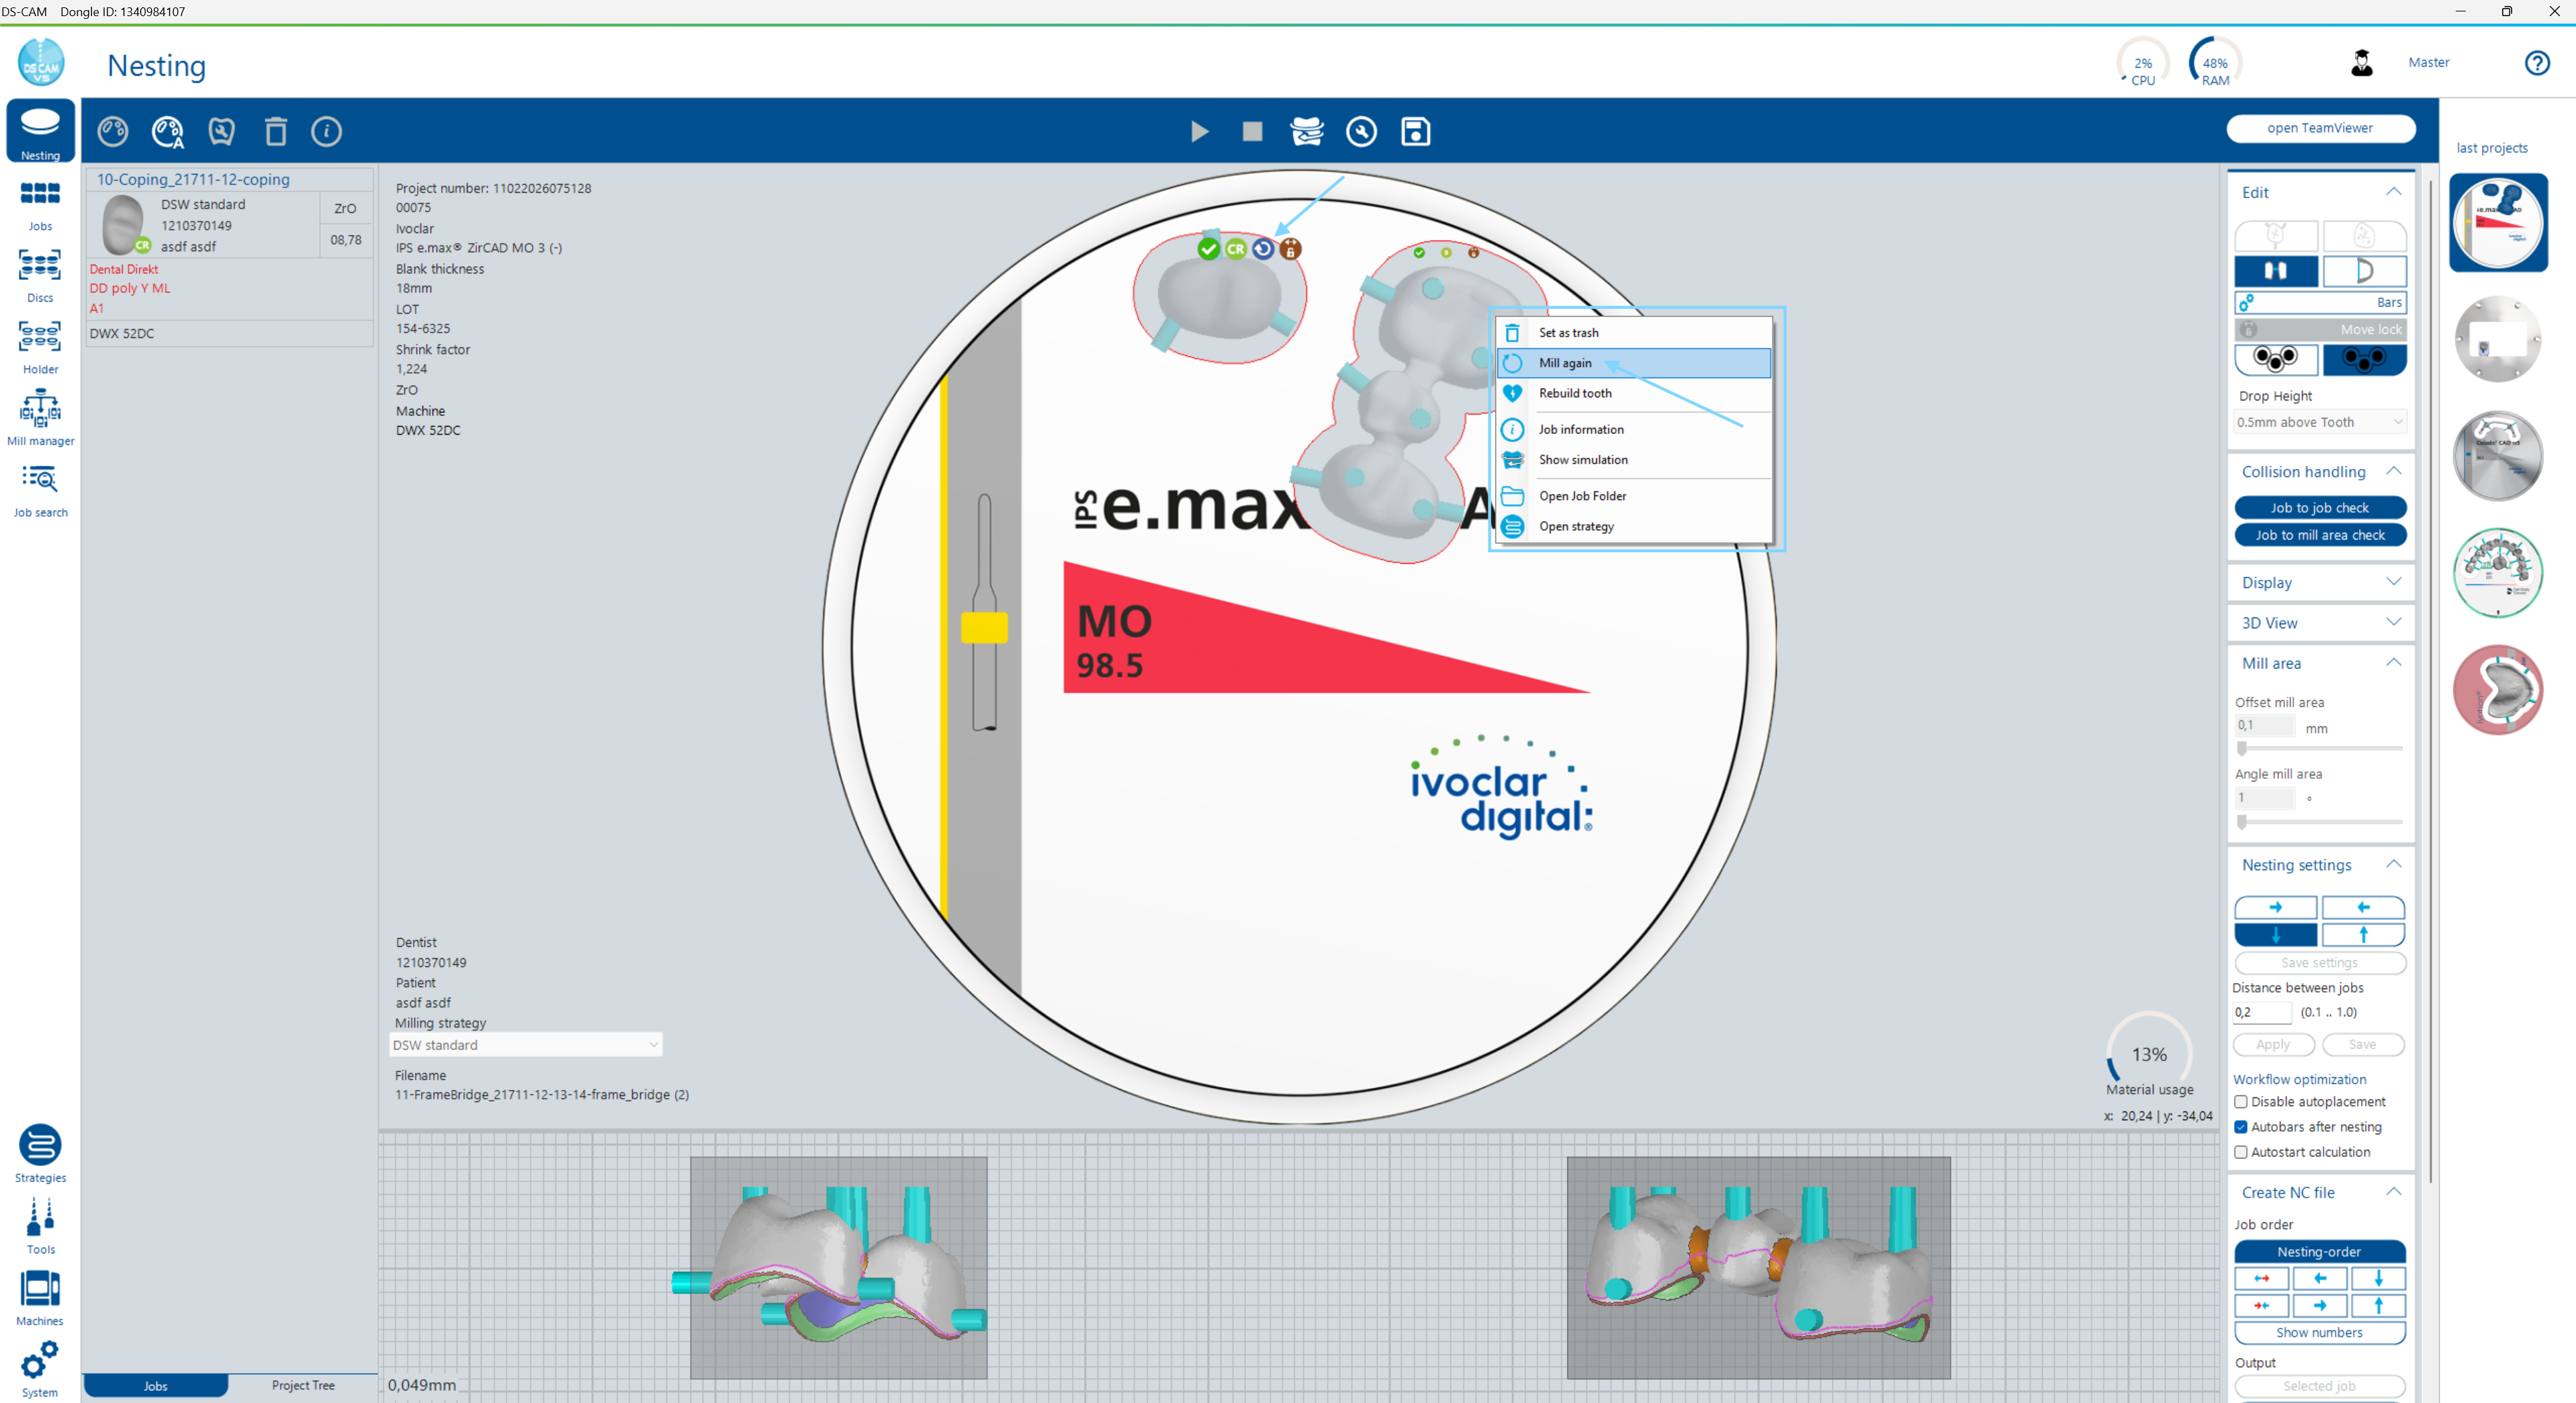This screenshot has height=1403, width=2576.
Task: Adjust the Offset mill area slider
Action: 2243,748
